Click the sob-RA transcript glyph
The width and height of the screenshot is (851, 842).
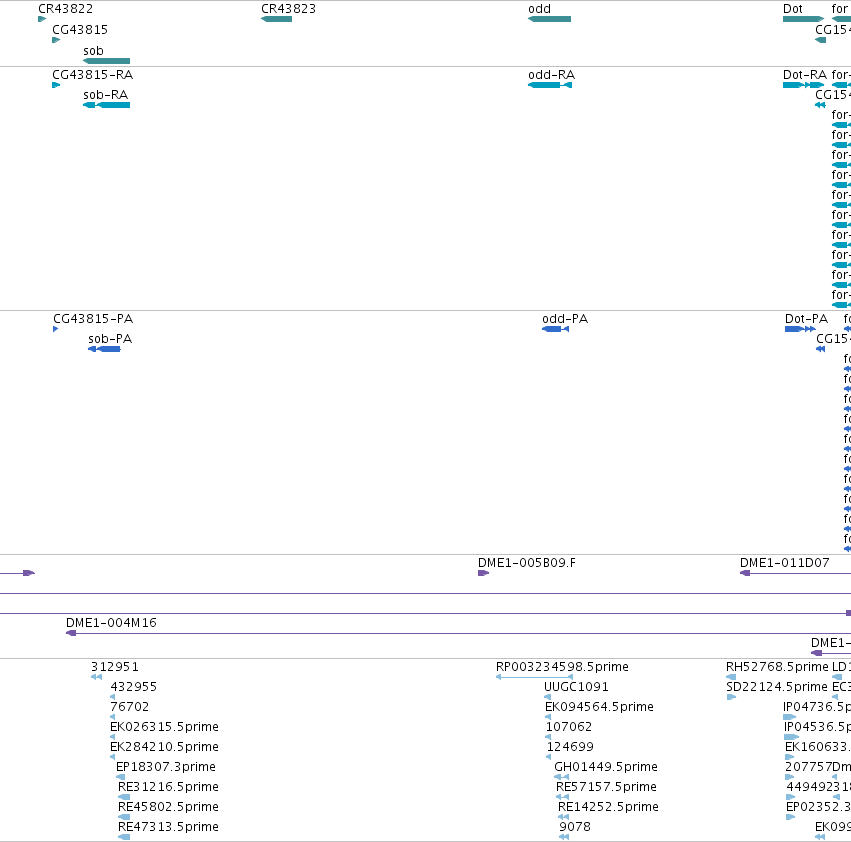click(x=106, y=105)
